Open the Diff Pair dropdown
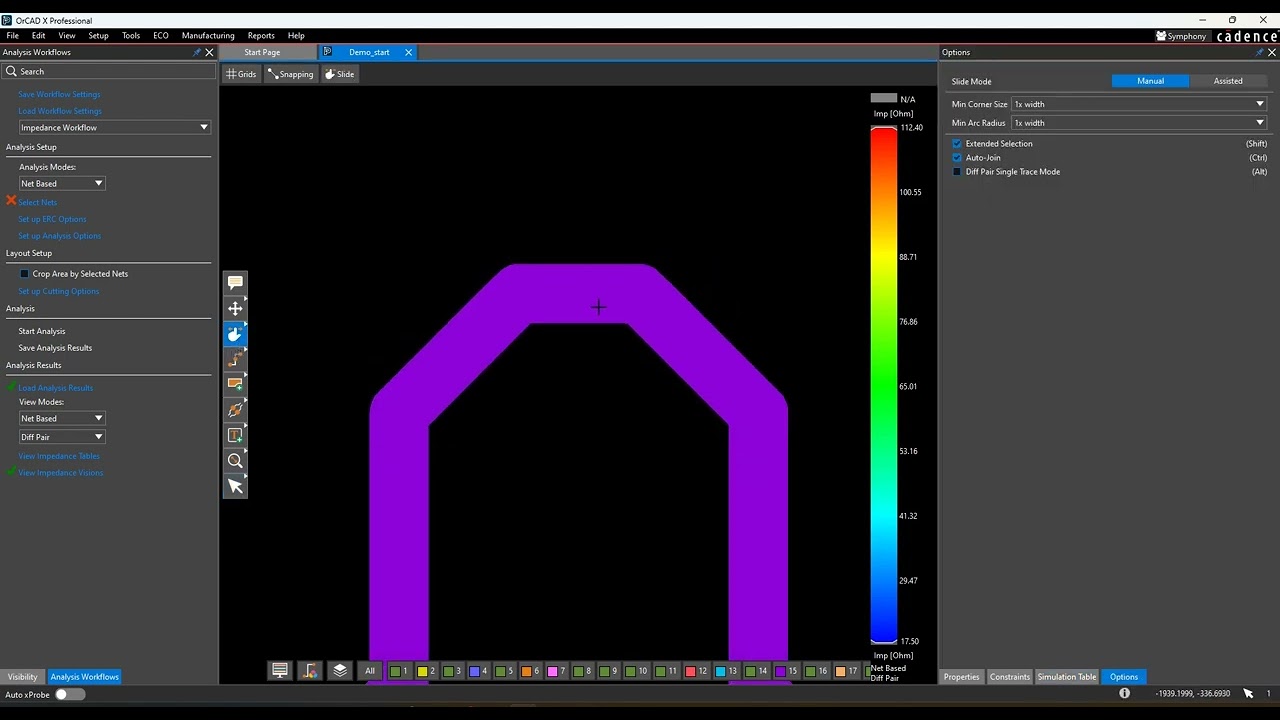 point(62,437)
